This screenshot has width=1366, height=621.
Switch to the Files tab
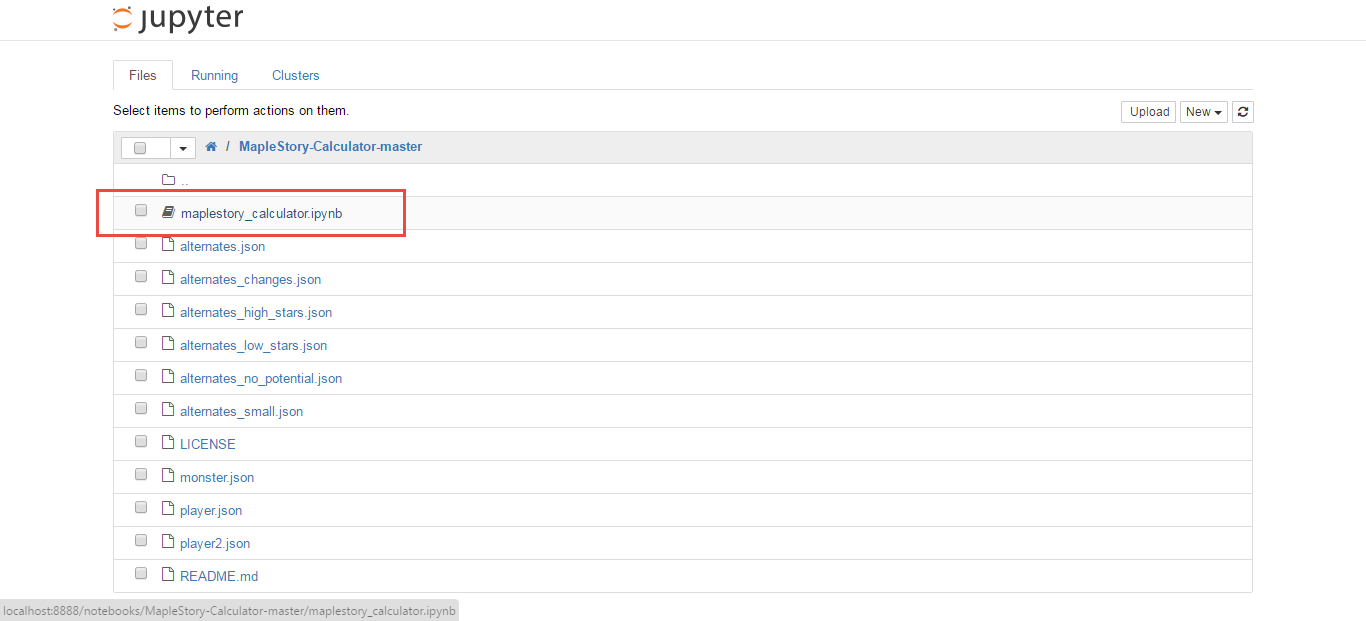(x=143, y=75)
